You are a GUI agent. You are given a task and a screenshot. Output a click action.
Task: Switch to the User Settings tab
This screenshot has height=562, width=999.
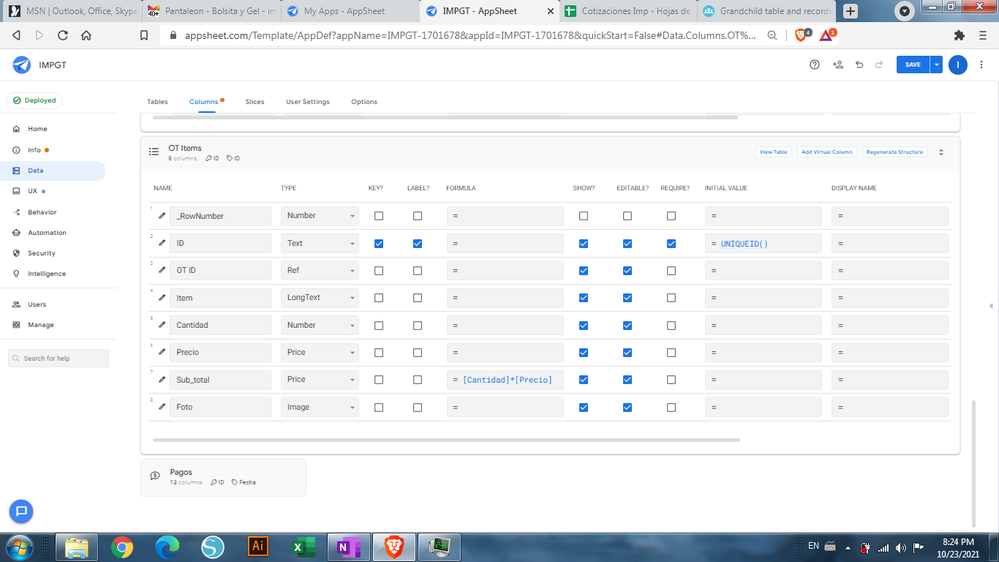coord(308,101)
